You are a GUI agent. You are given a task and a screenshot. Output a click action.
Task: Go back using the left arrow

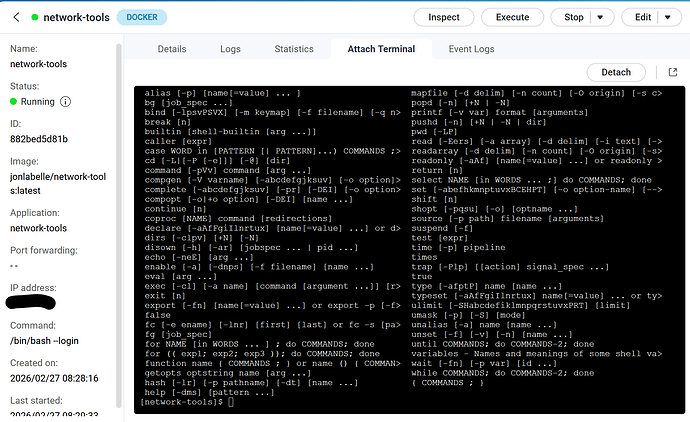point(15,18)
